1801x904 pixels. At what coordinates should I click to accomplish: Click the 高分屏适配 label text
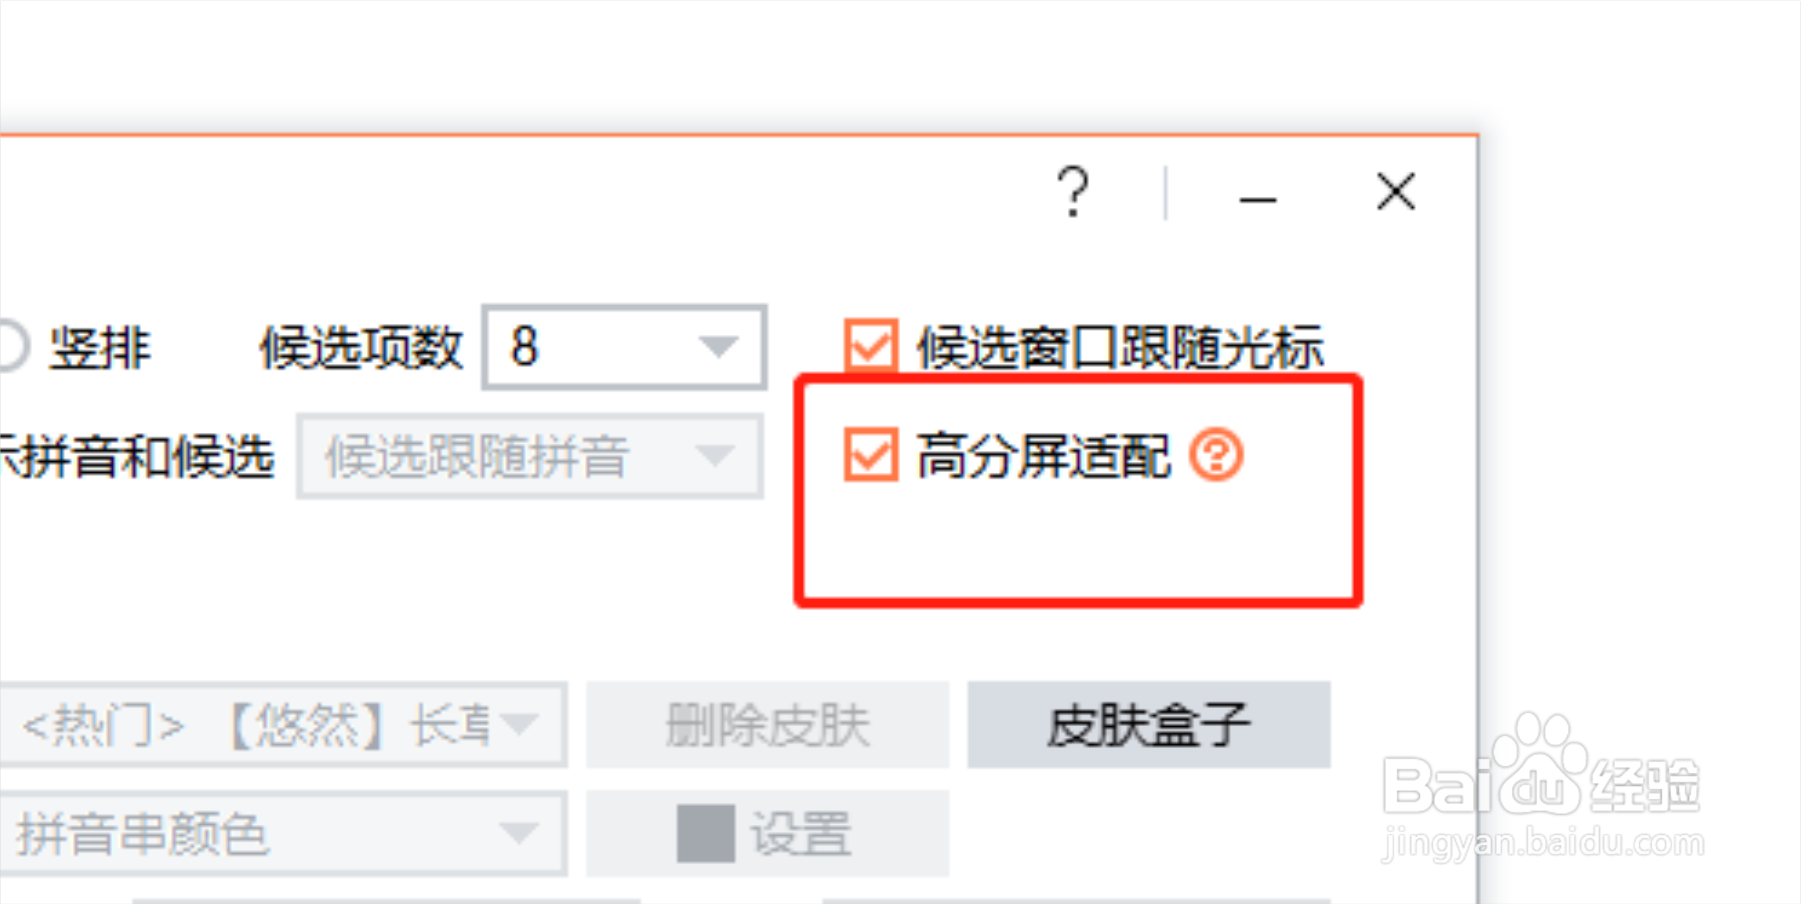1042,456
